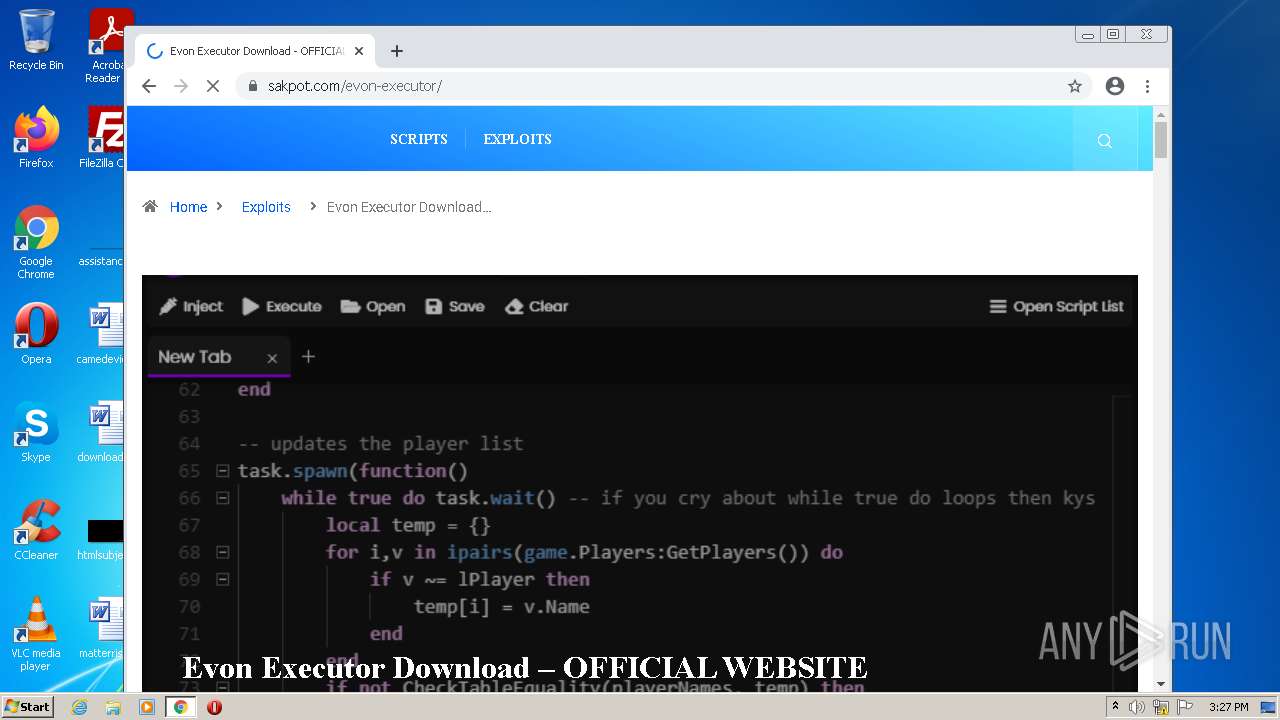Close New Tab in executor image
1280x720 pixels.
tap(272, 358)
